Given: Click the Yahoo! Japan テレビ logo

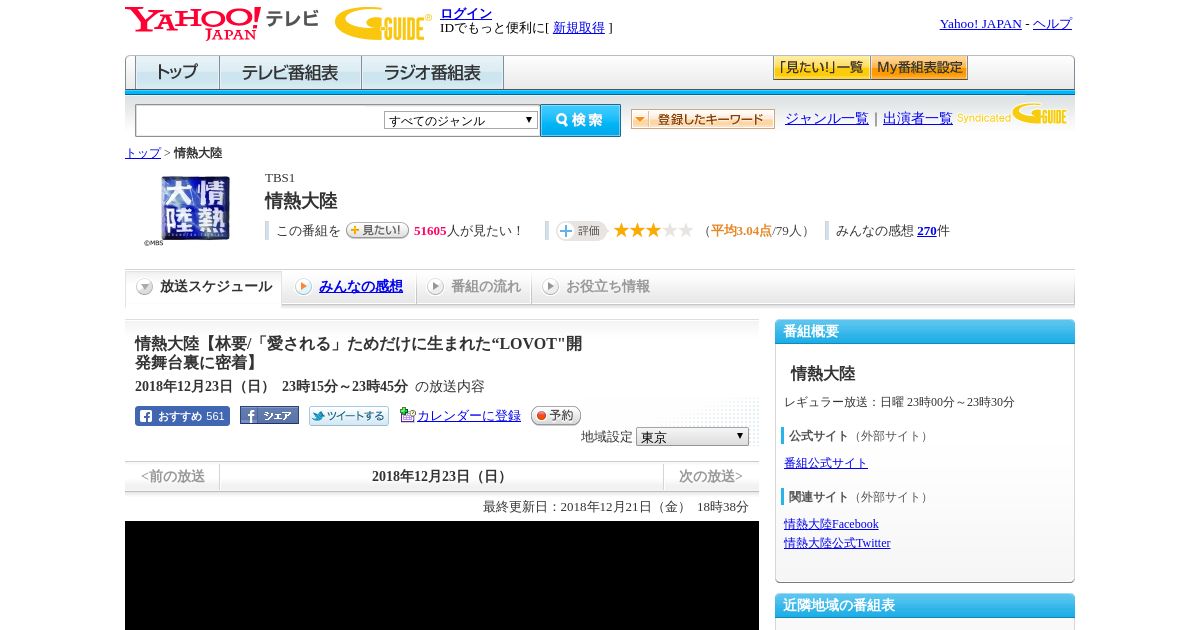Looking at the screenshot, I should click(x=222, y=23).
